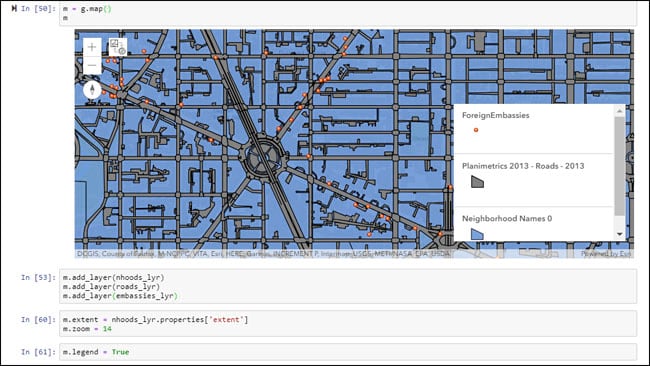Click the map zoom out minus button

click(92, 65)
